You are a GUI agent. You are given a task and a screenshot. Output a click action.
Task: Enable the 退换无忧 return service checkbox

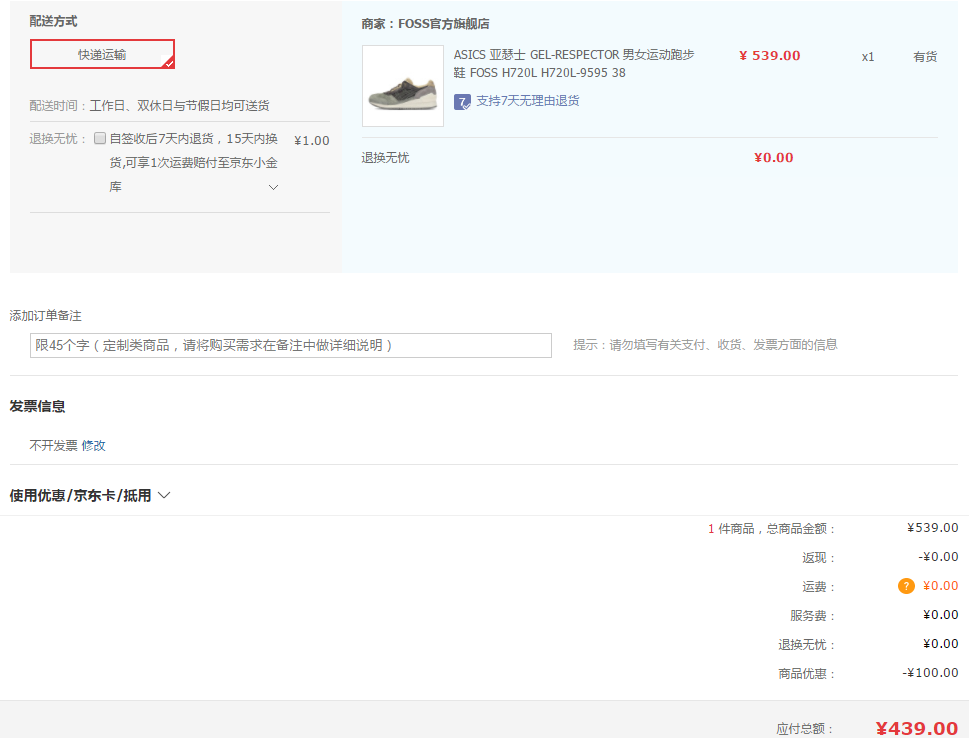tap(99, 138)
